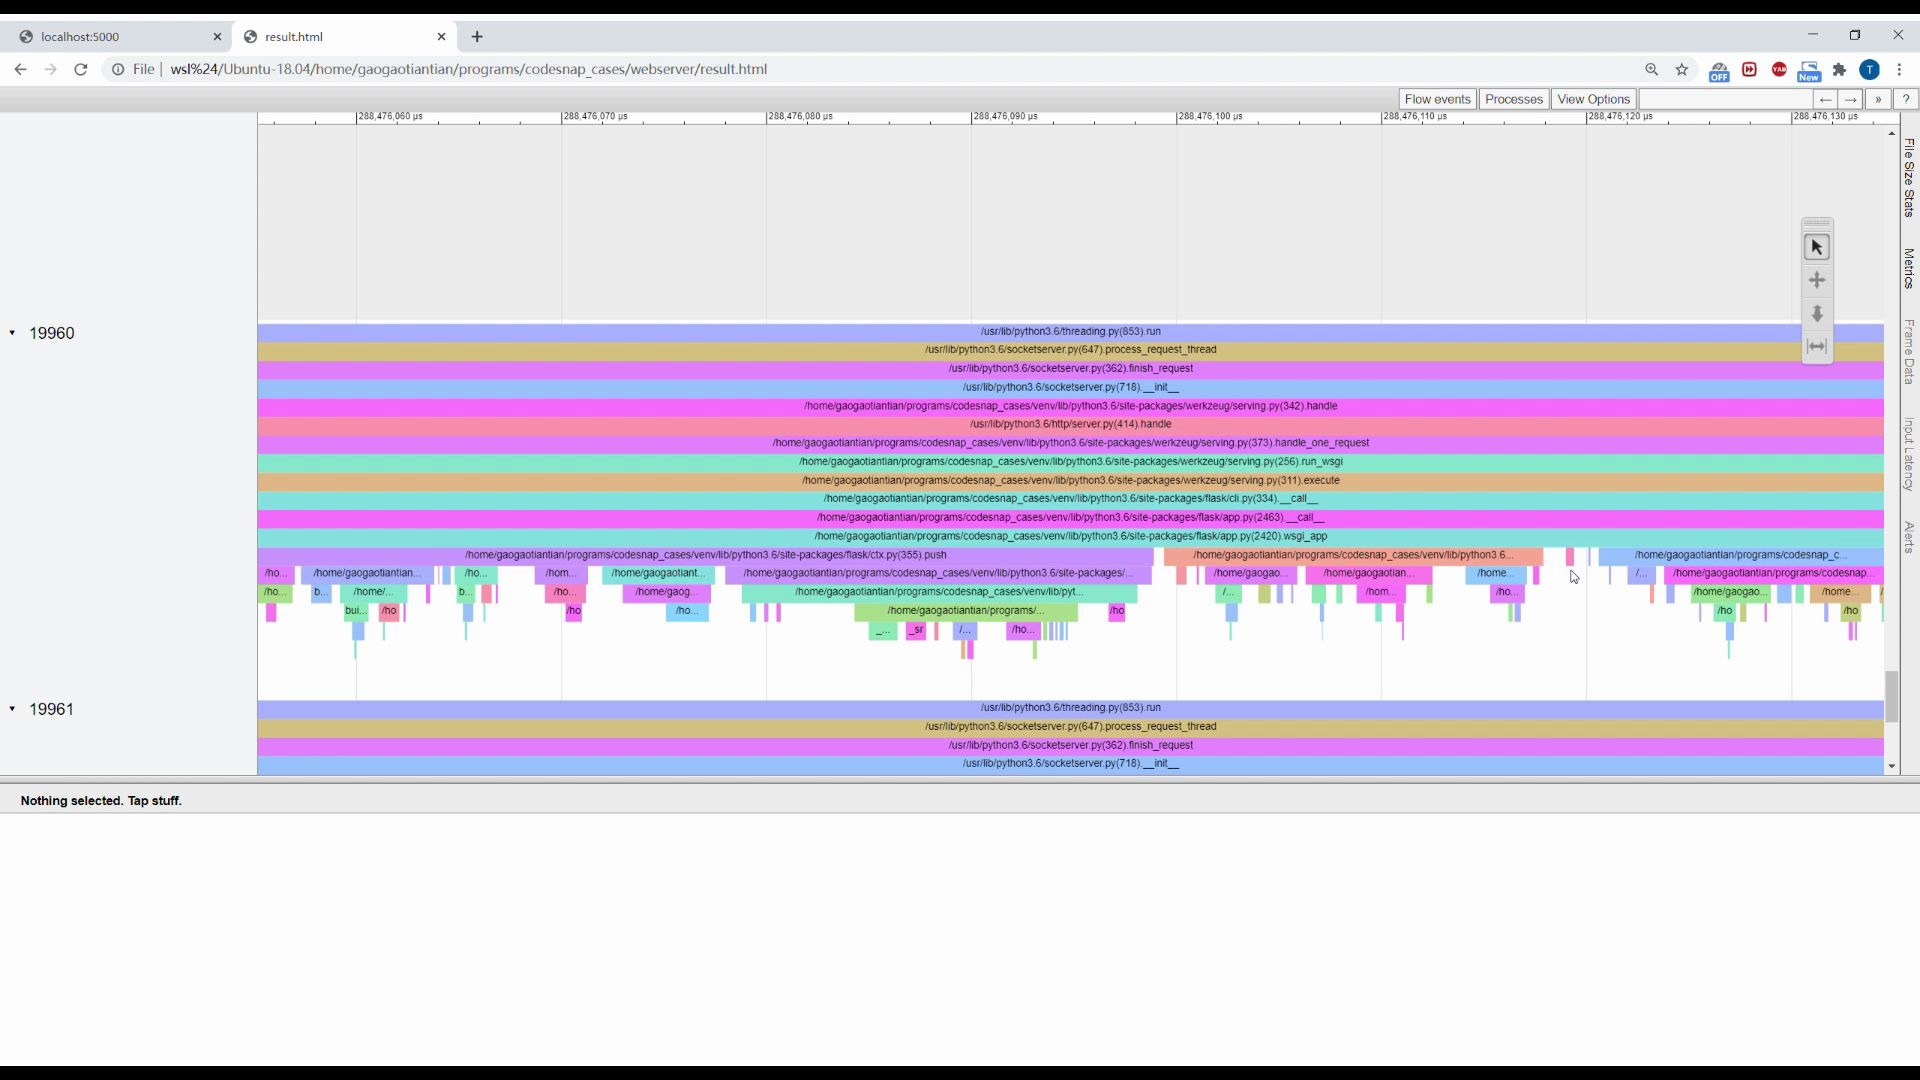Activate the zoom tool in mouse palette
The height and width of the screenshot is (1080, 1920).
coord(1817,314)
